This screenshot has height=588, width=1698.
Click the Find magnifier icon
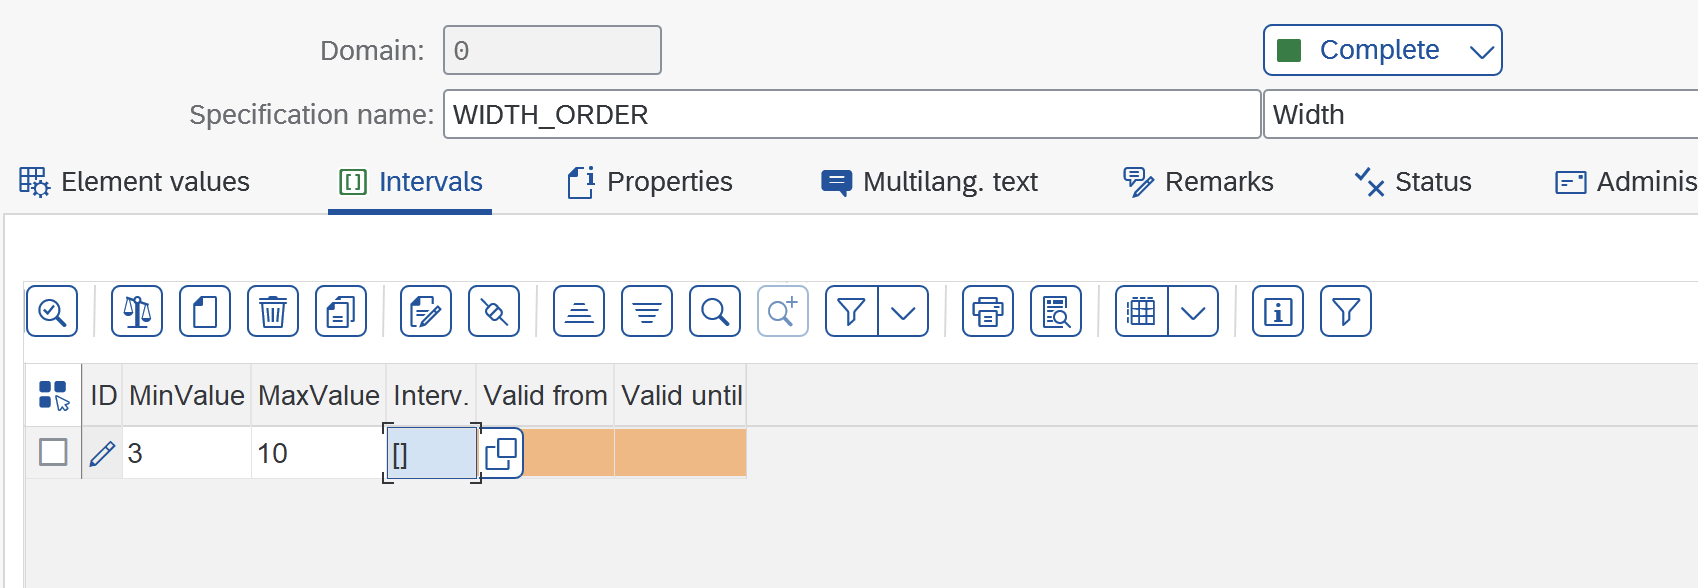tap(715, 311)
